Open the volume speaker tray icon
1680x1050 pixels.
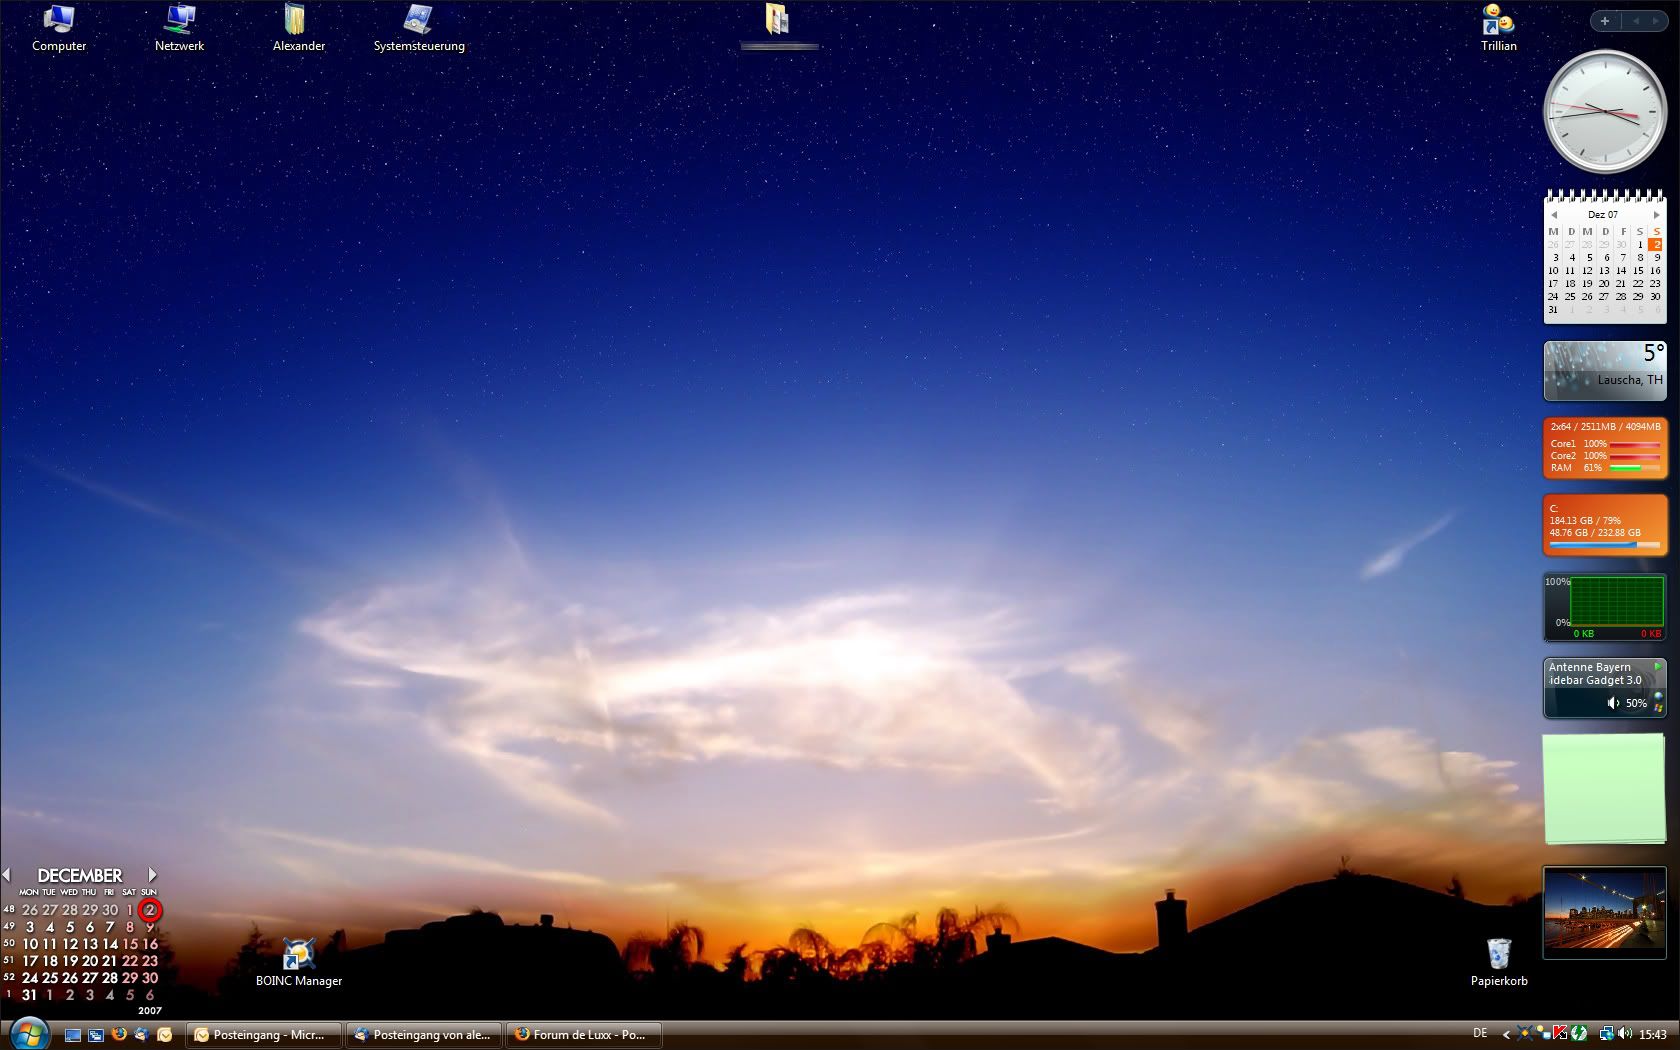(1624, 1034)
